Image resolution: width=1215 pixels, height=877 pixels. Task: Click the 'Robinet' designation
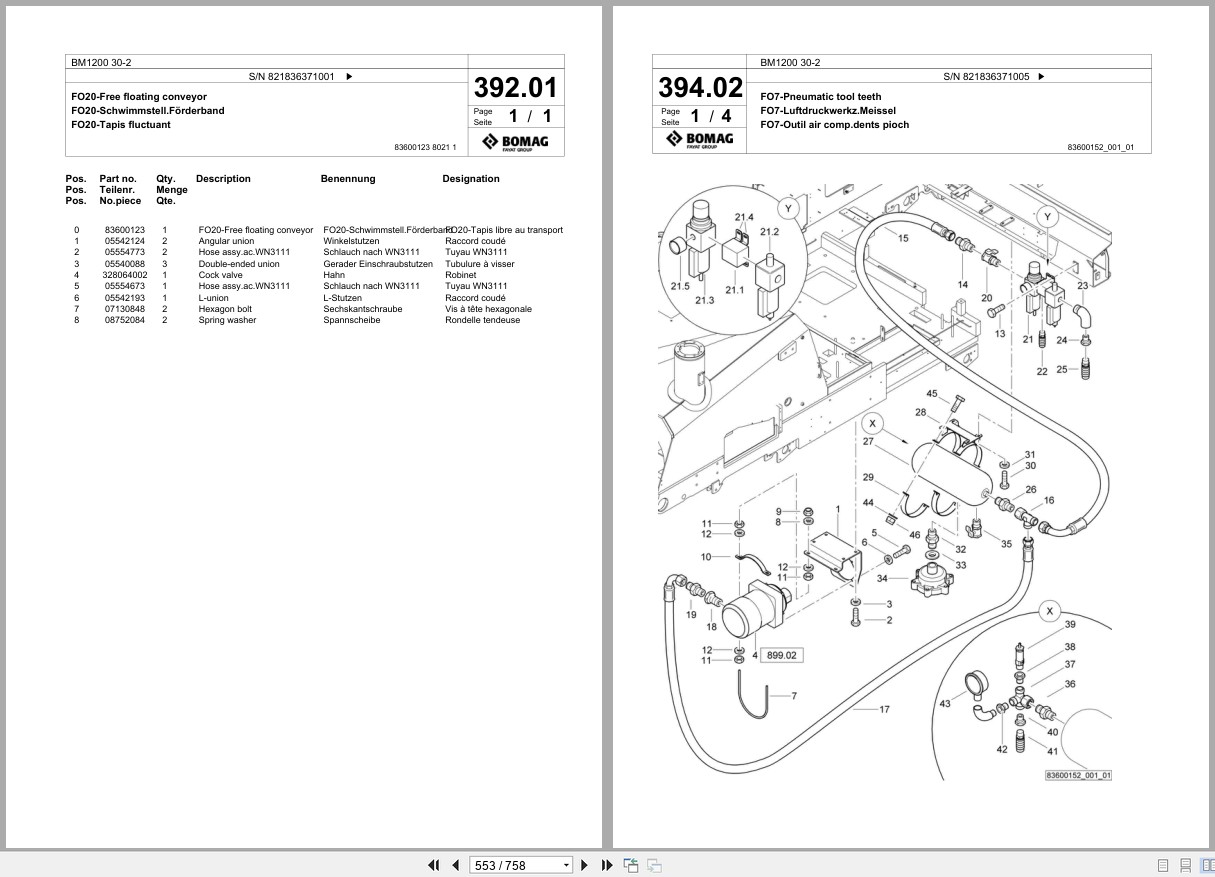click(x=460, y=275)
